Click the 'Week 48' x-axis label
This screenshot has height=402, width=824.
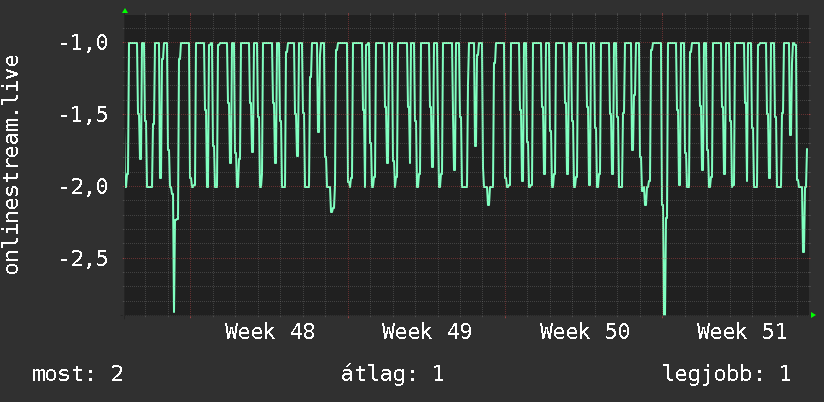(x=270, y=332)
